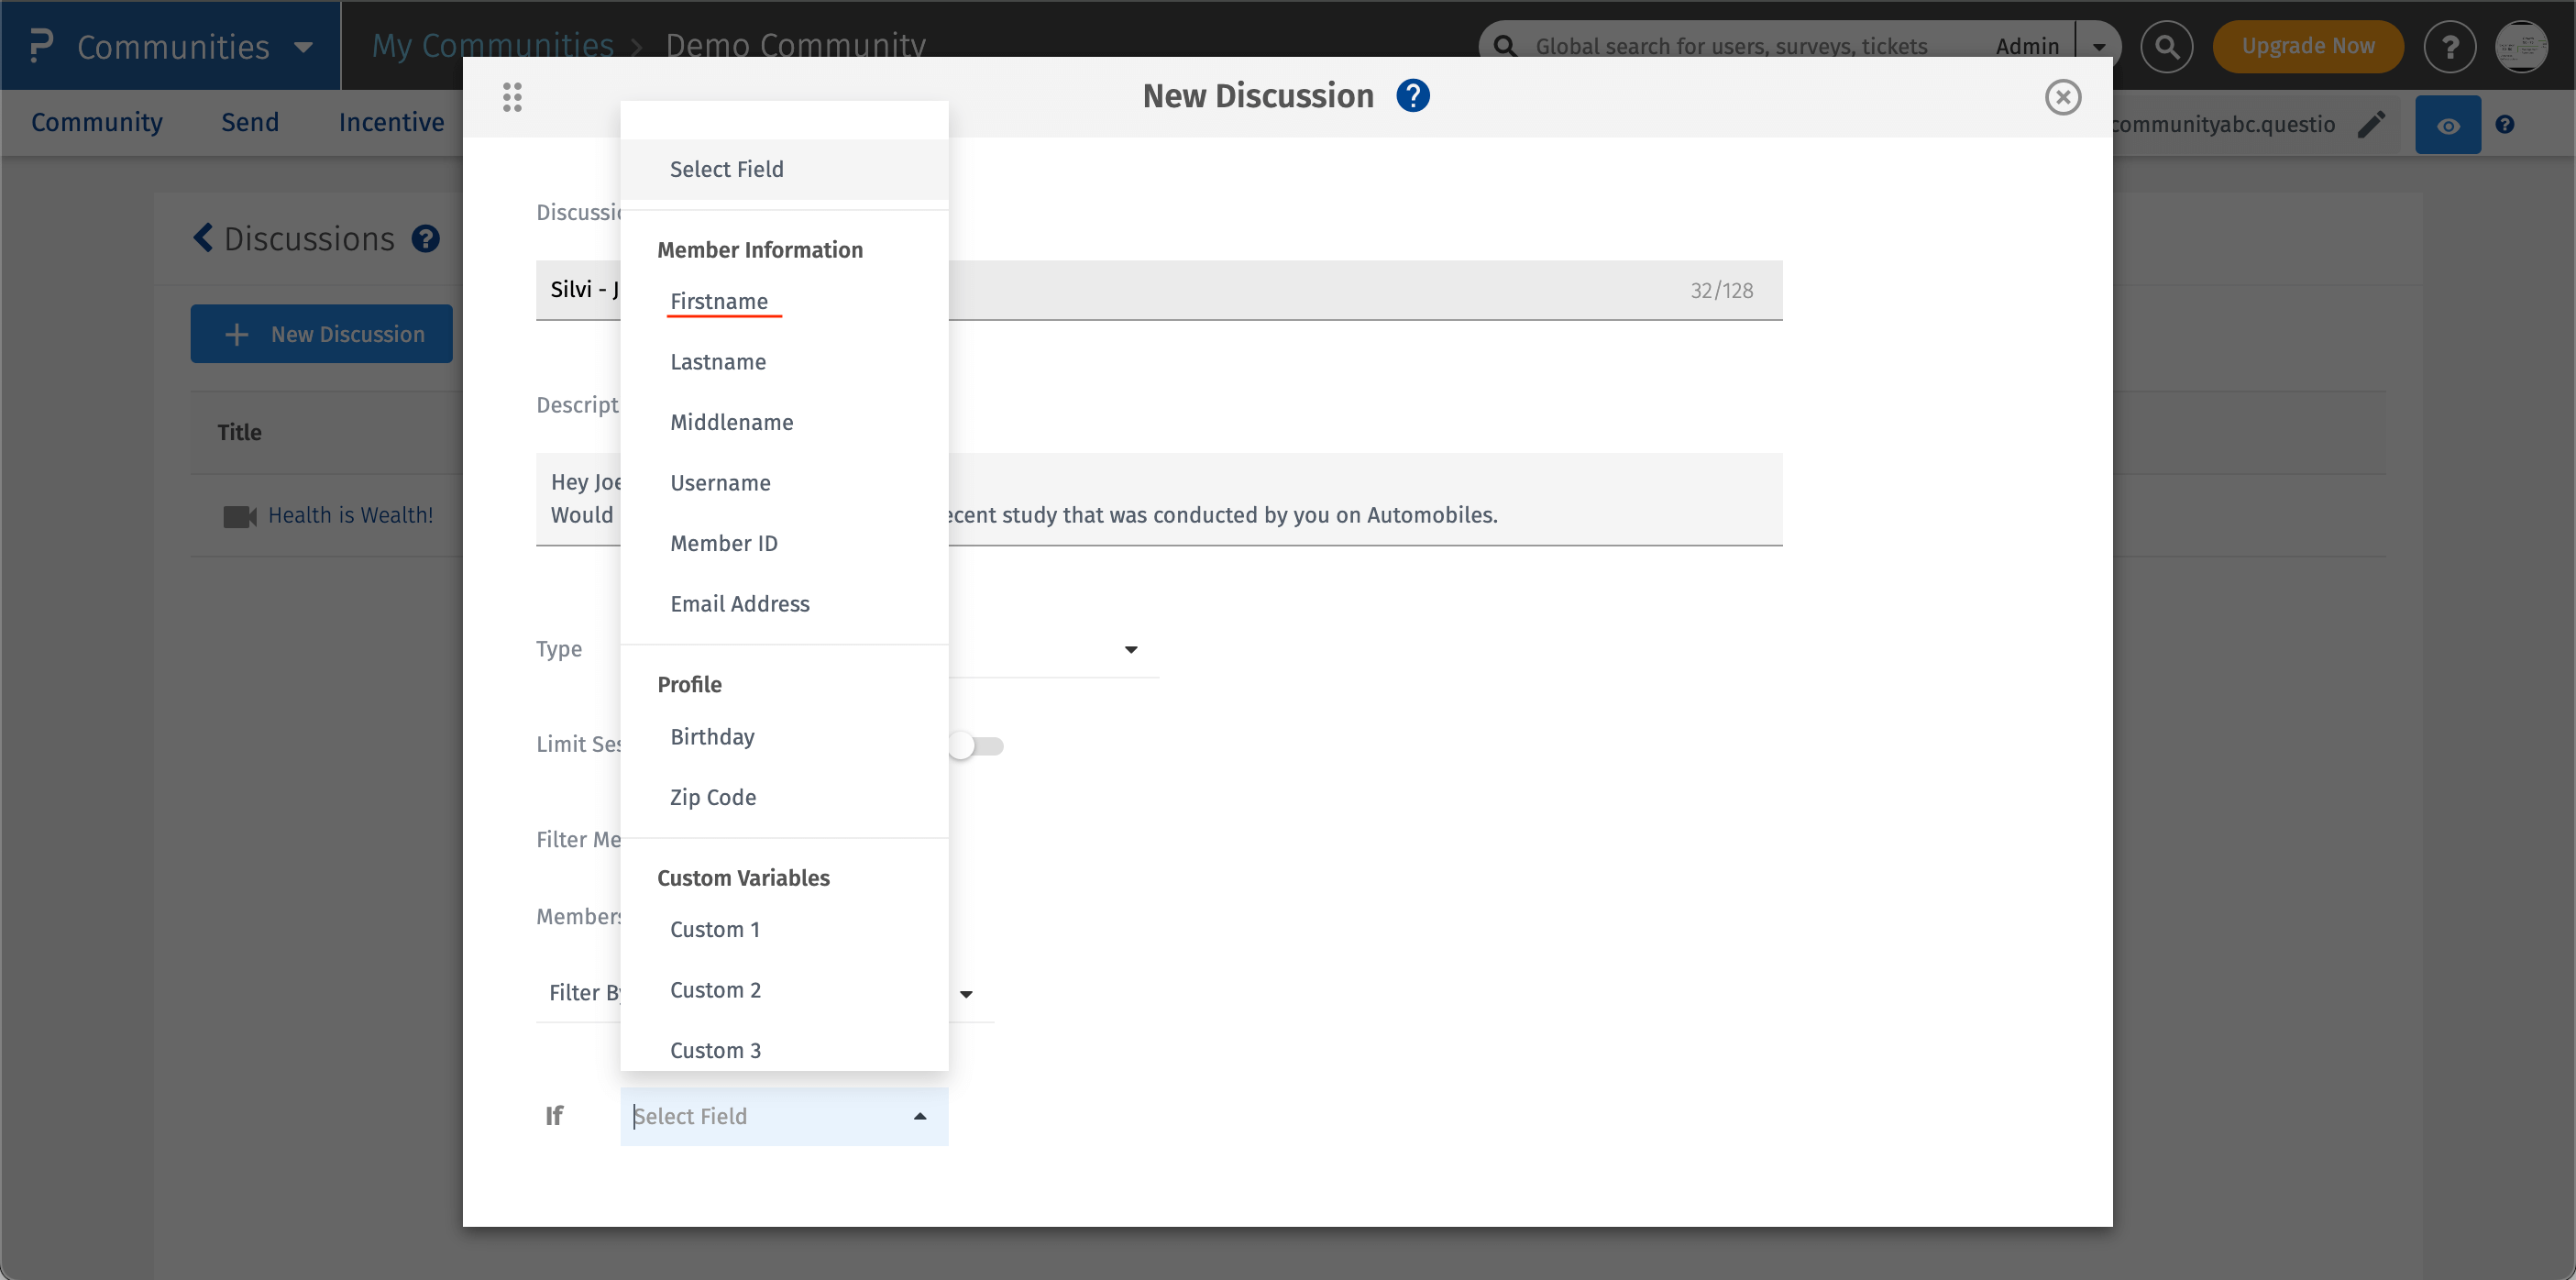This screenshot has height=1280, width=2576.
Task: Pick Zip Code under Profile
Action: tap(712, 797)
